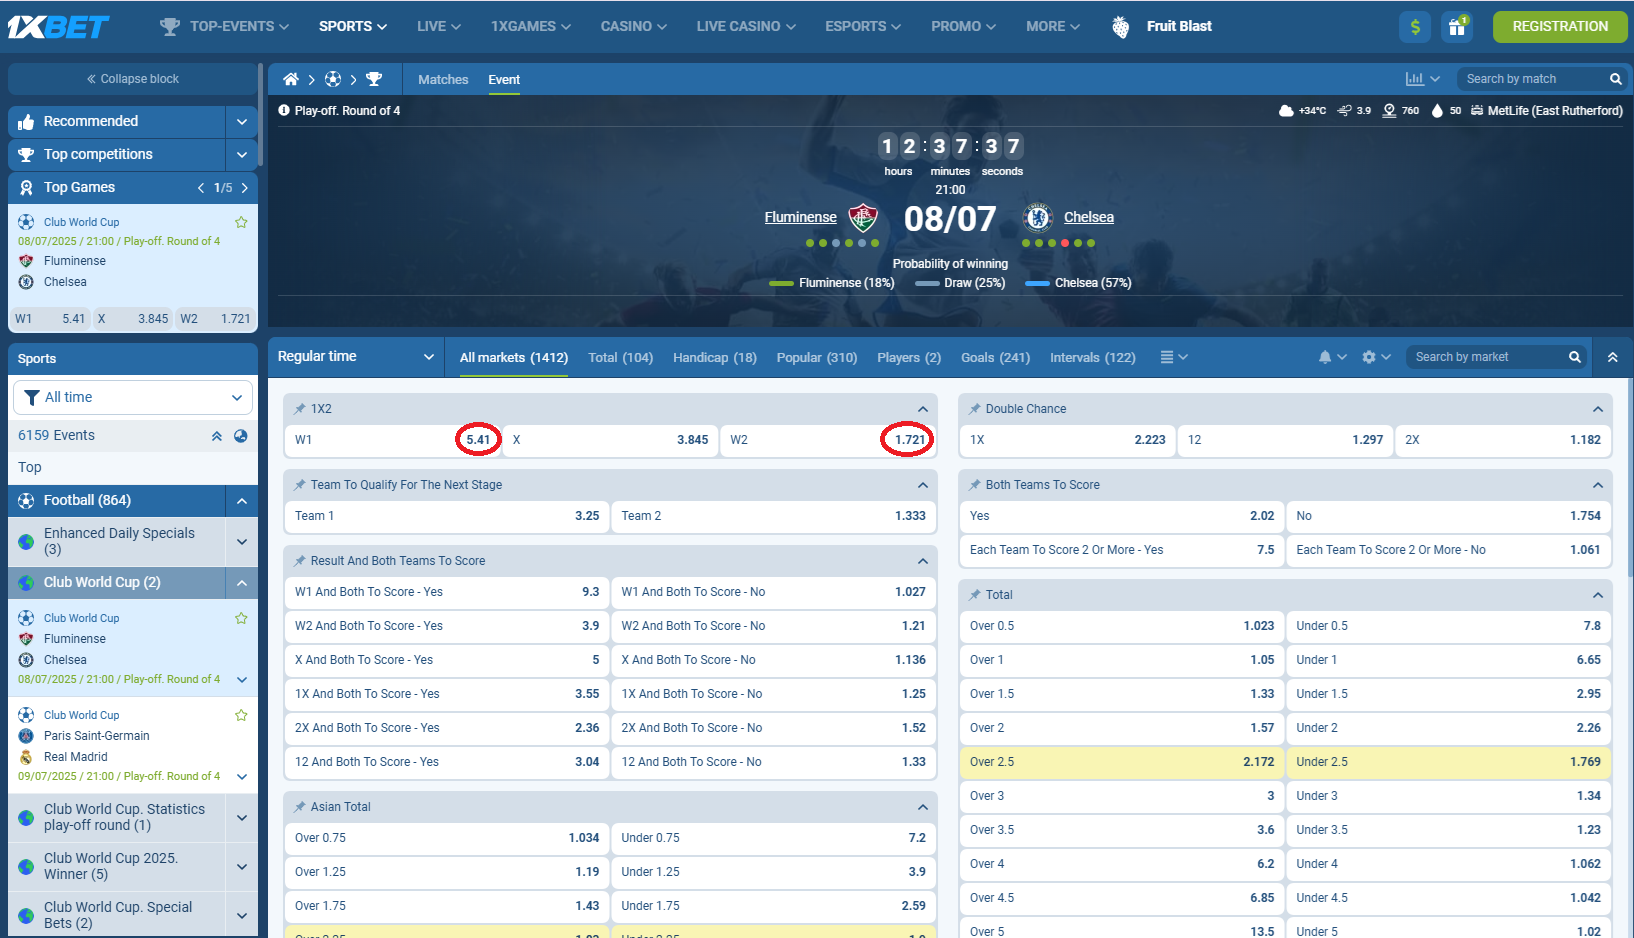Click the trophy breadcrumb icon

point(374,79)
